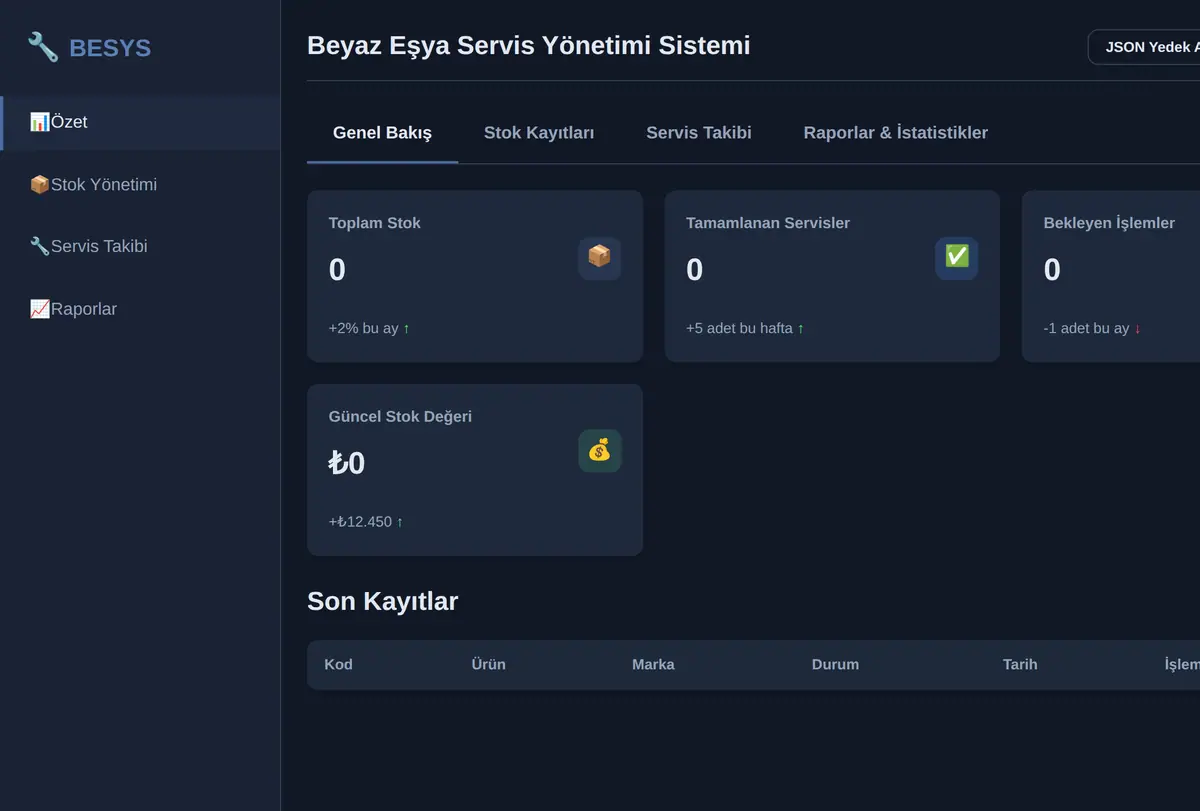Click the -1 adet bu ay text

(1092, 328)
